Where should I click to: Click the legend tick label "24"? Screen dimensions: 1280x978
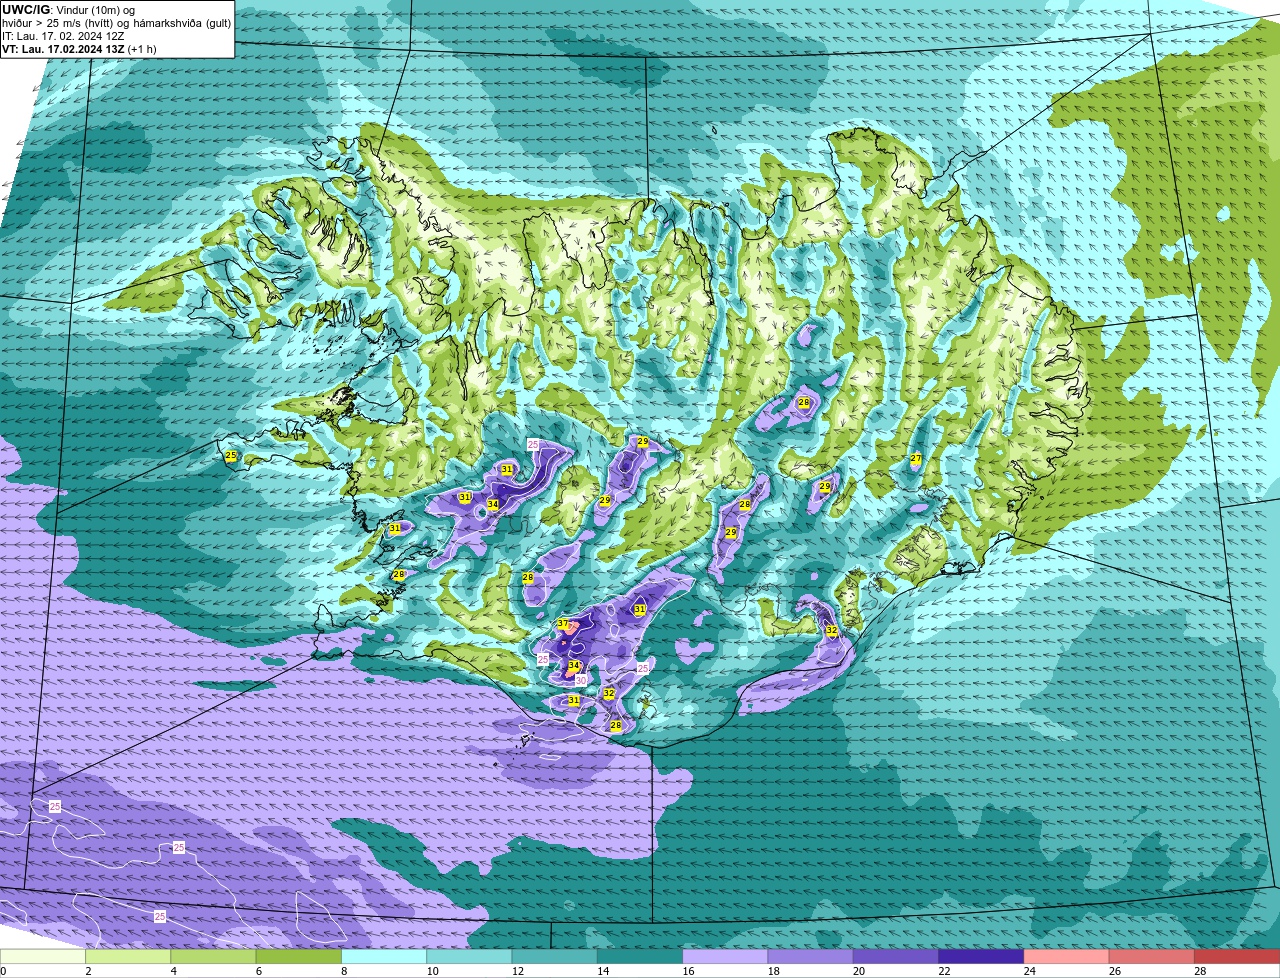pyautogui.click(x=1029, y=971)
